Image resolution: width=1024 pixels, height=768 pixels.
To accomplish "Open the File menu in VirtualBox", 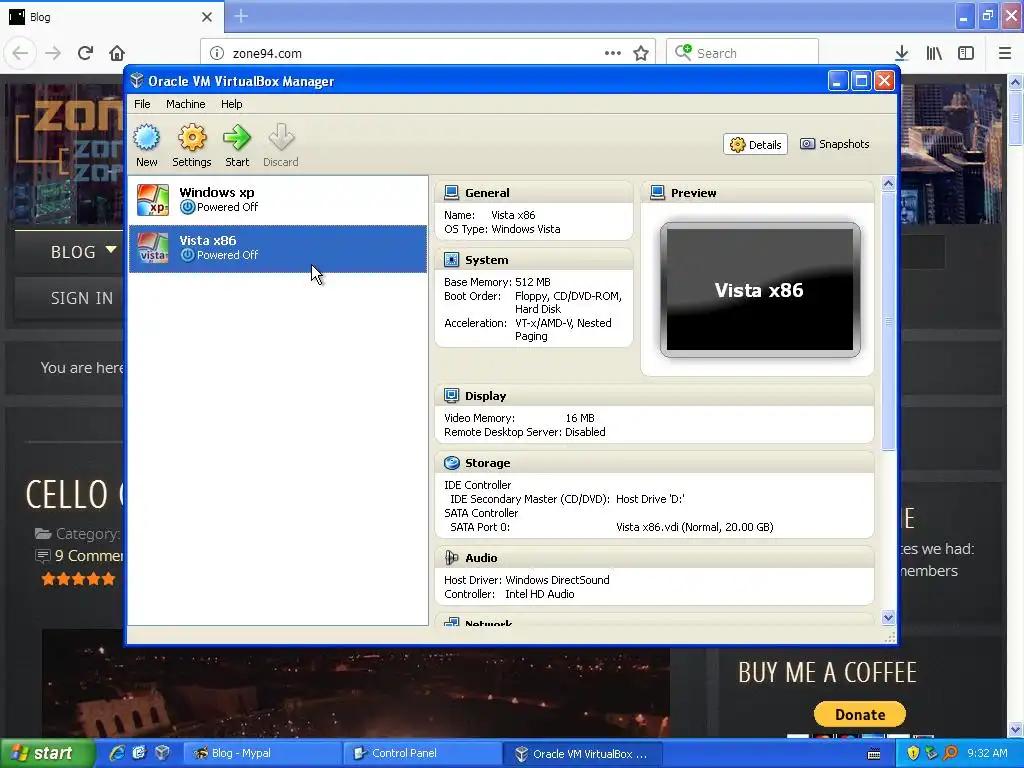I will tap(142, 104).
